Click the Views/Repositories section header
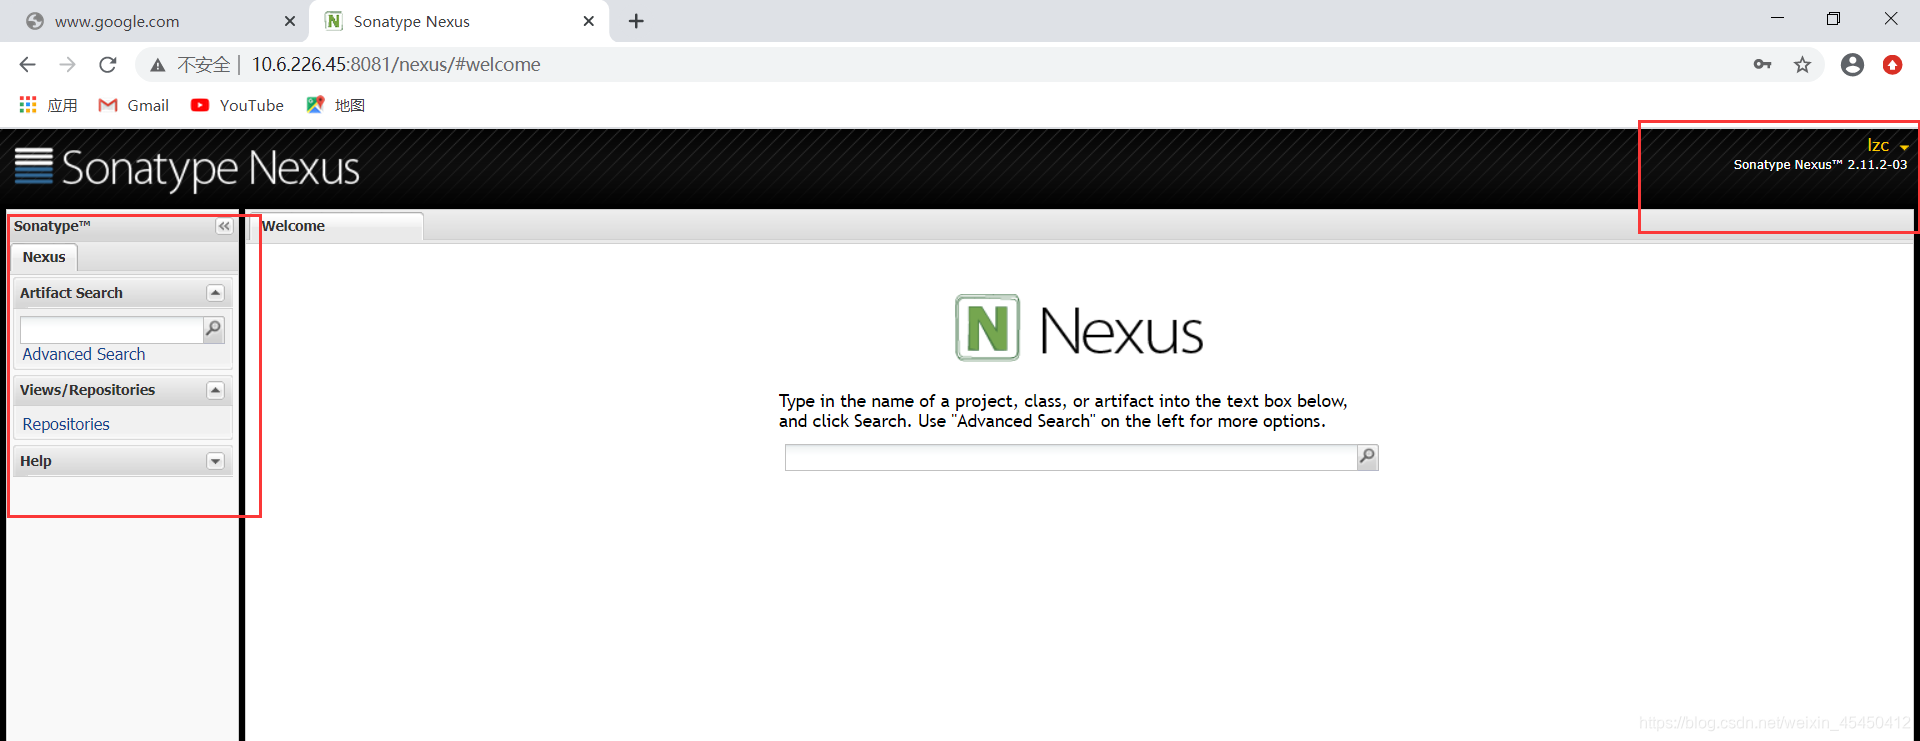The width and height of the screenshot is (1920, 741). coord(122,390)
